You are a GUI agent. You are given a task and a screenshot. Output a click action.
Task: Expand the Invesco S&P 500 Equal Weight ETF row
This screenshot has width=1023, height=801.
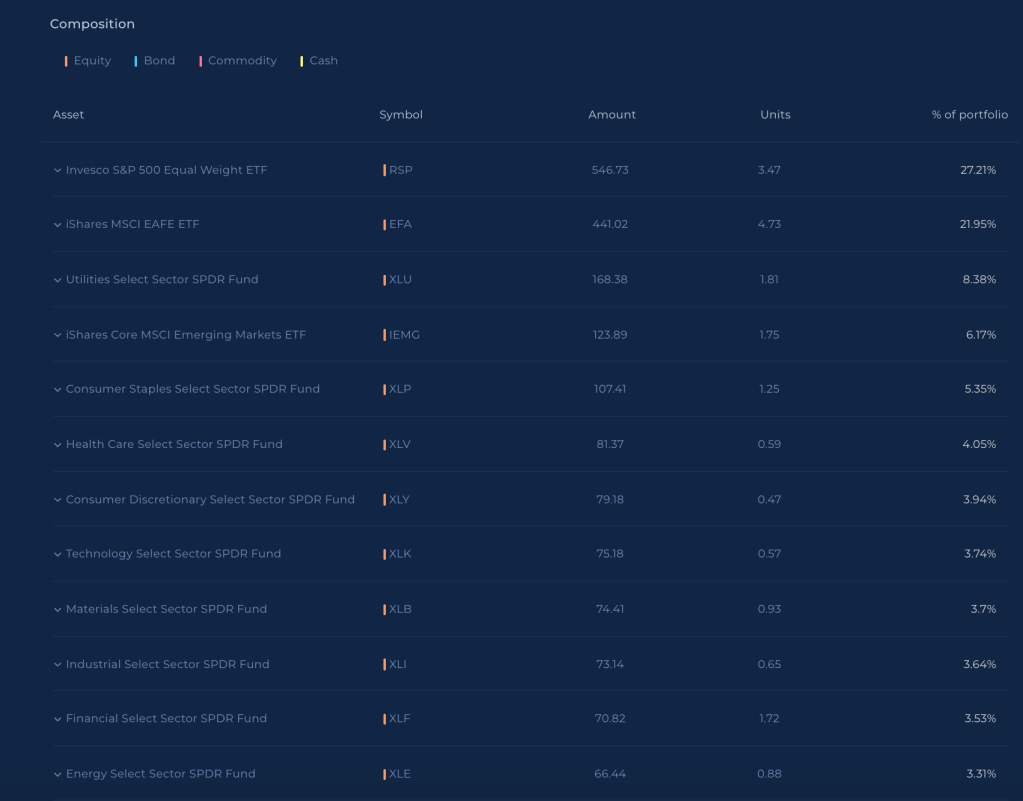coord(58,170)
